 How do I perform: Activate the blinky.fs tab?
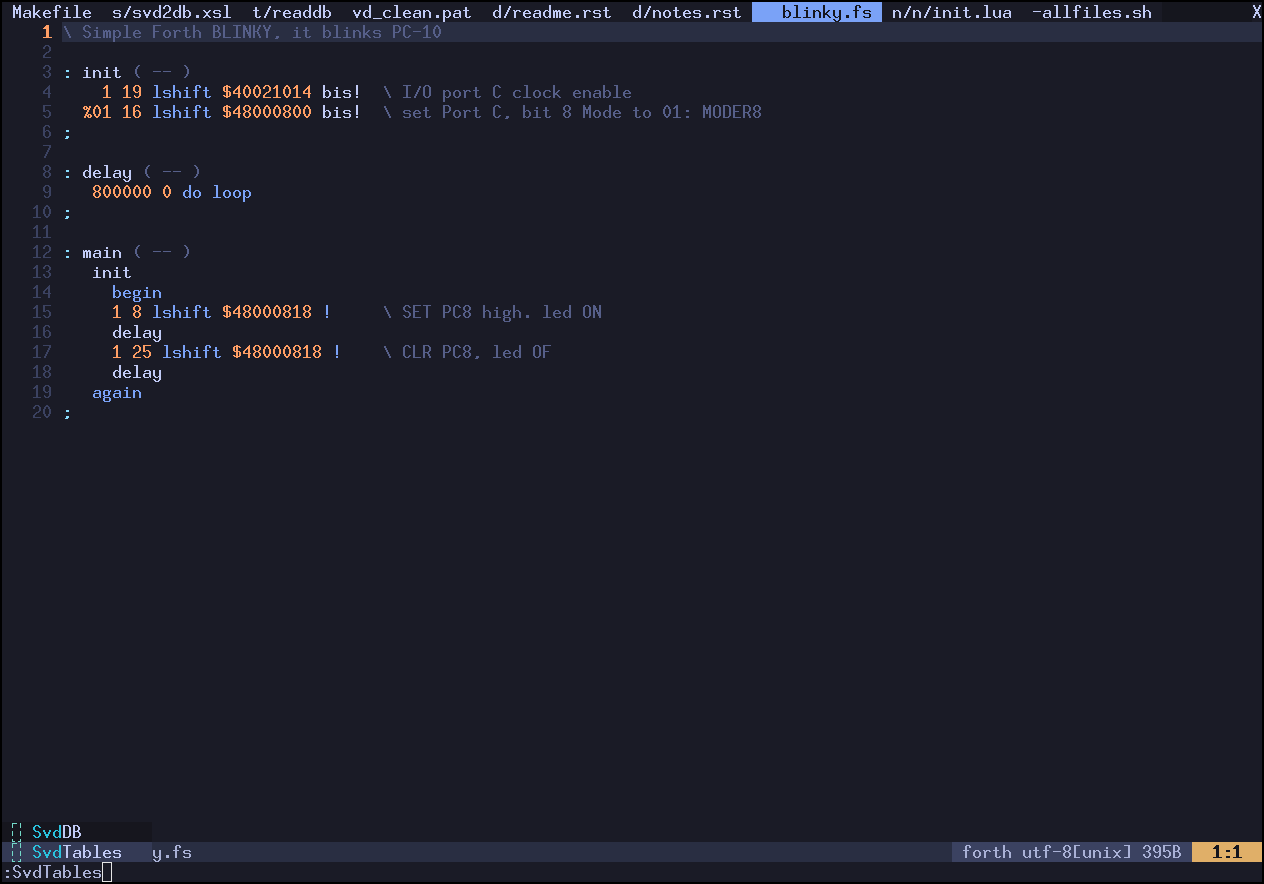coord(825,13)
